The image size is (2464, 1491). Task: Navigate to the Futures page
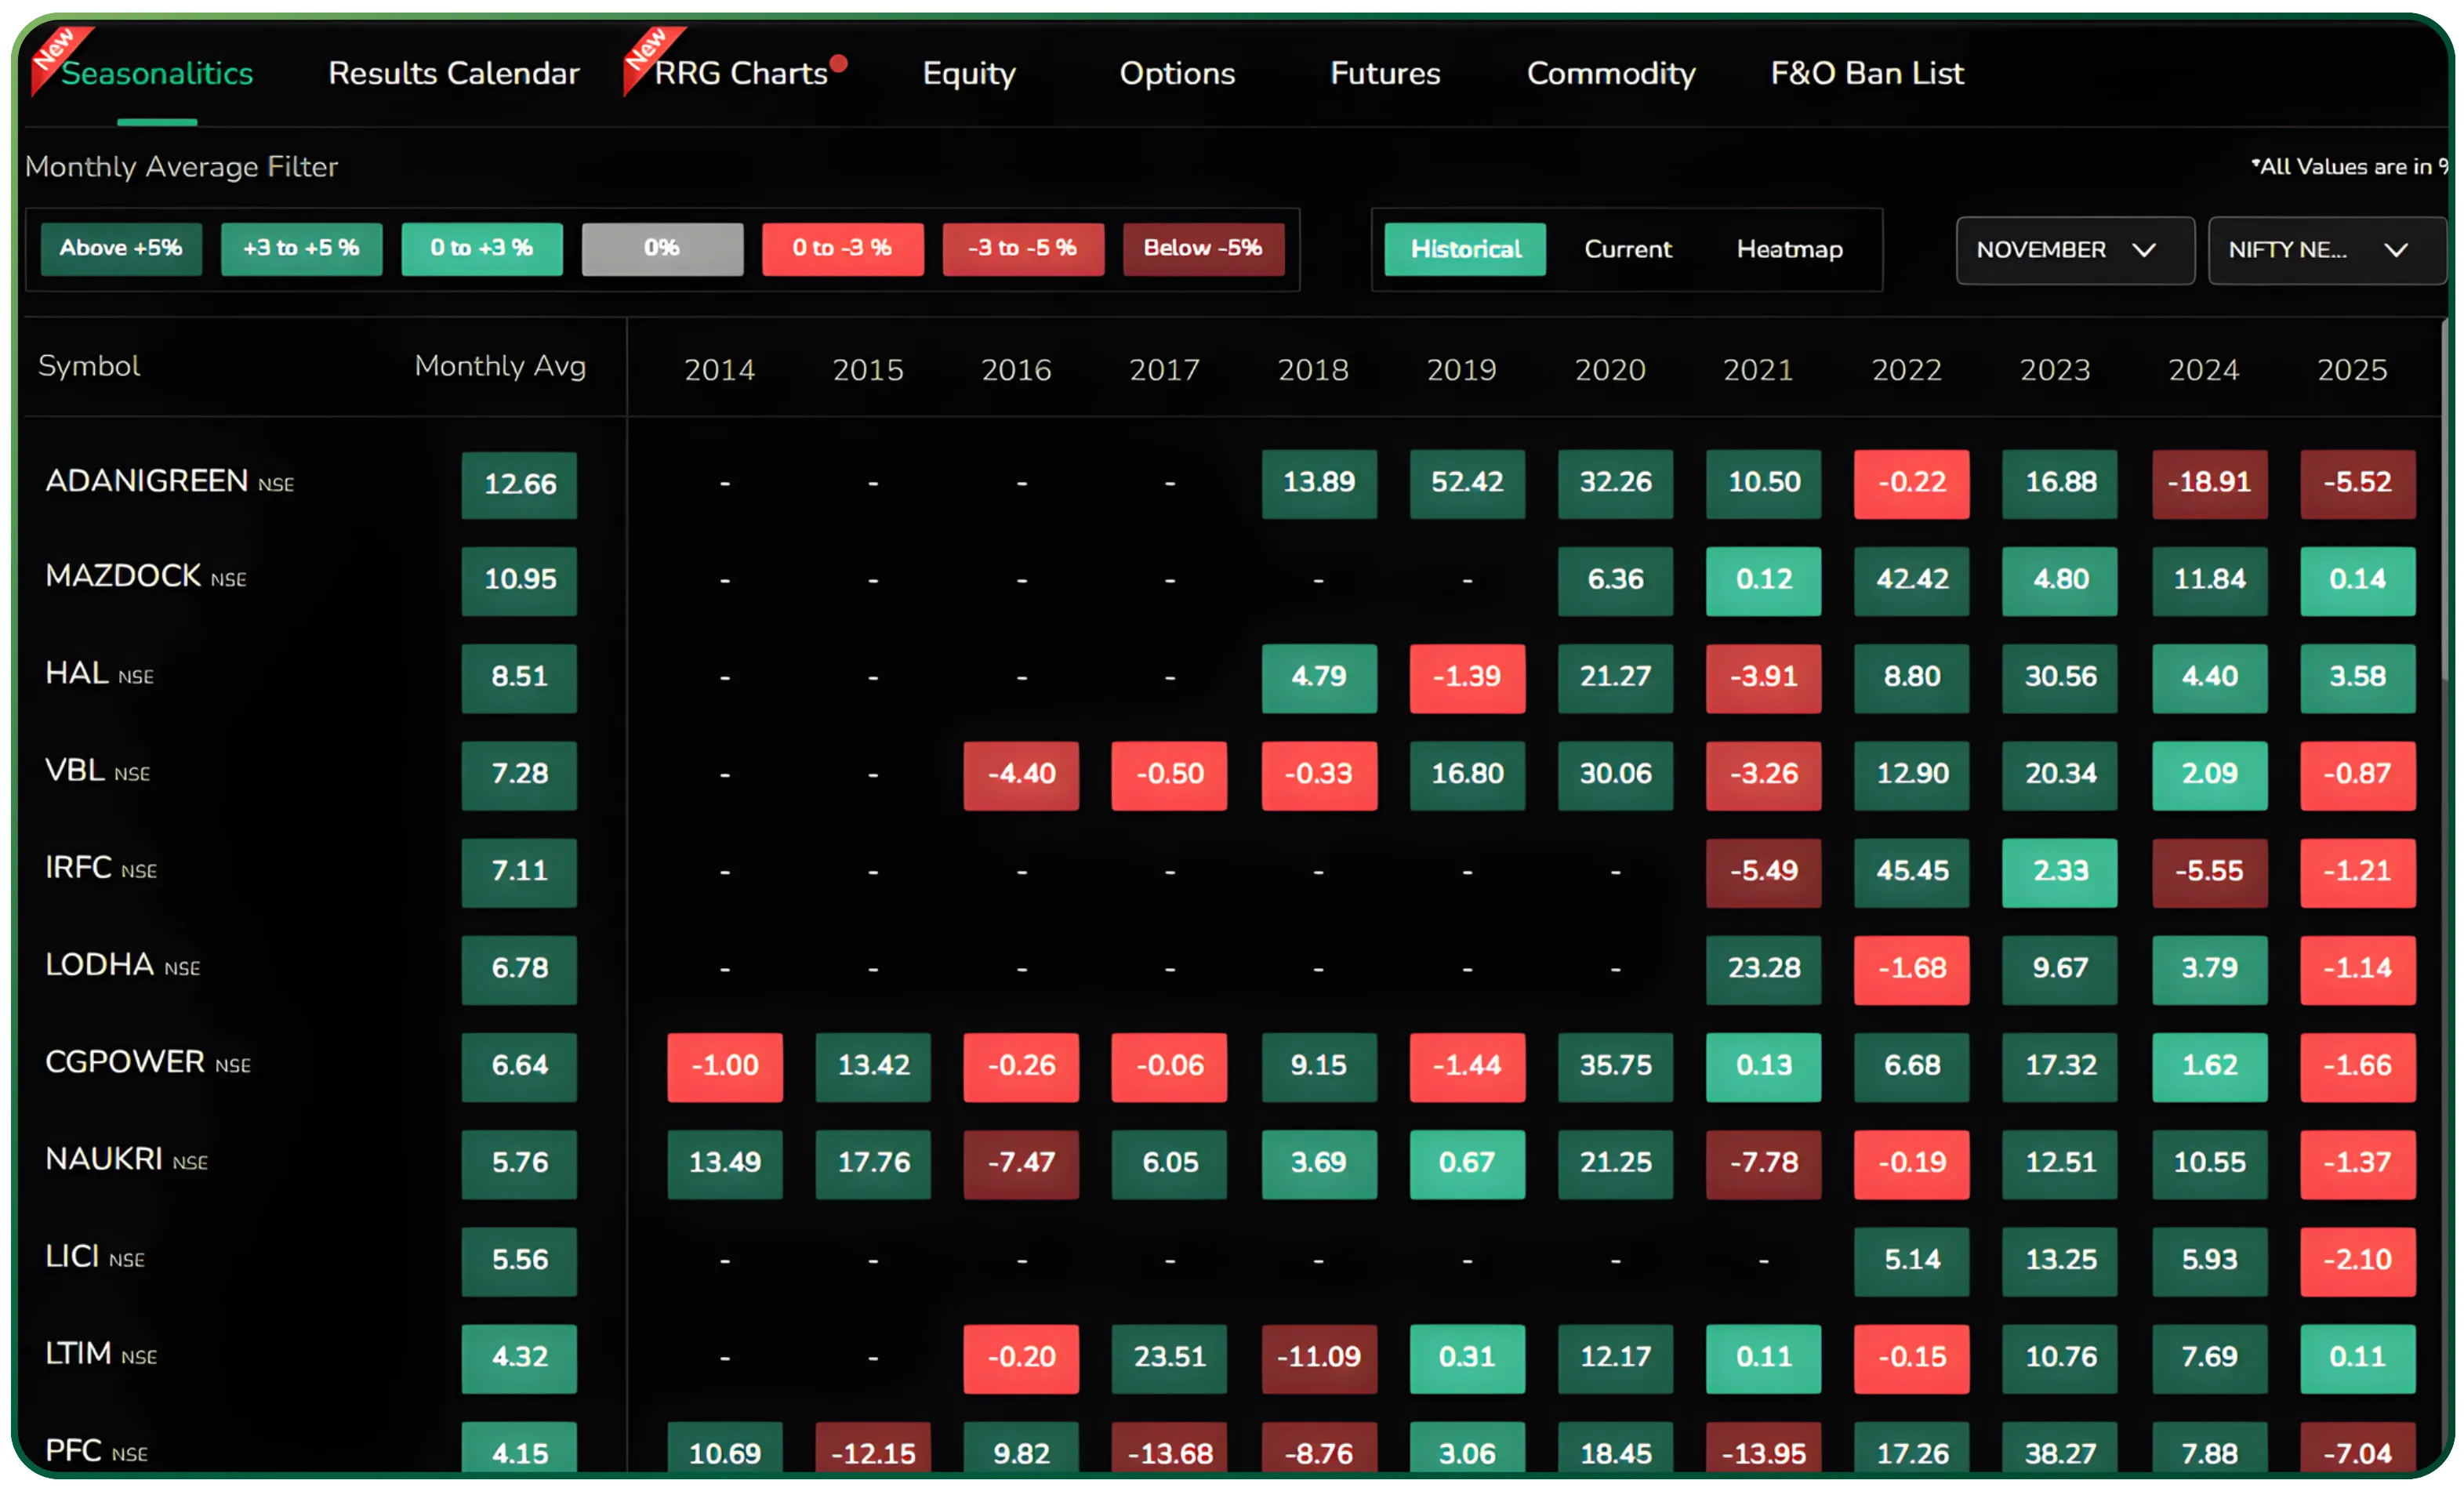click(1384, 73)
